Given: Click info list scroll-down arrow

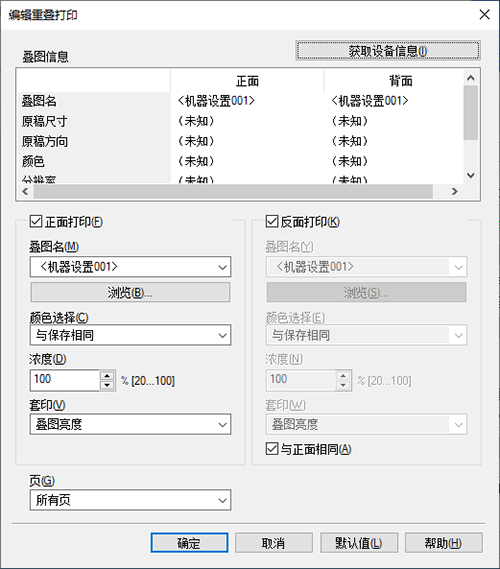Looking at the screenshot, I should click(x=471, y=176).
